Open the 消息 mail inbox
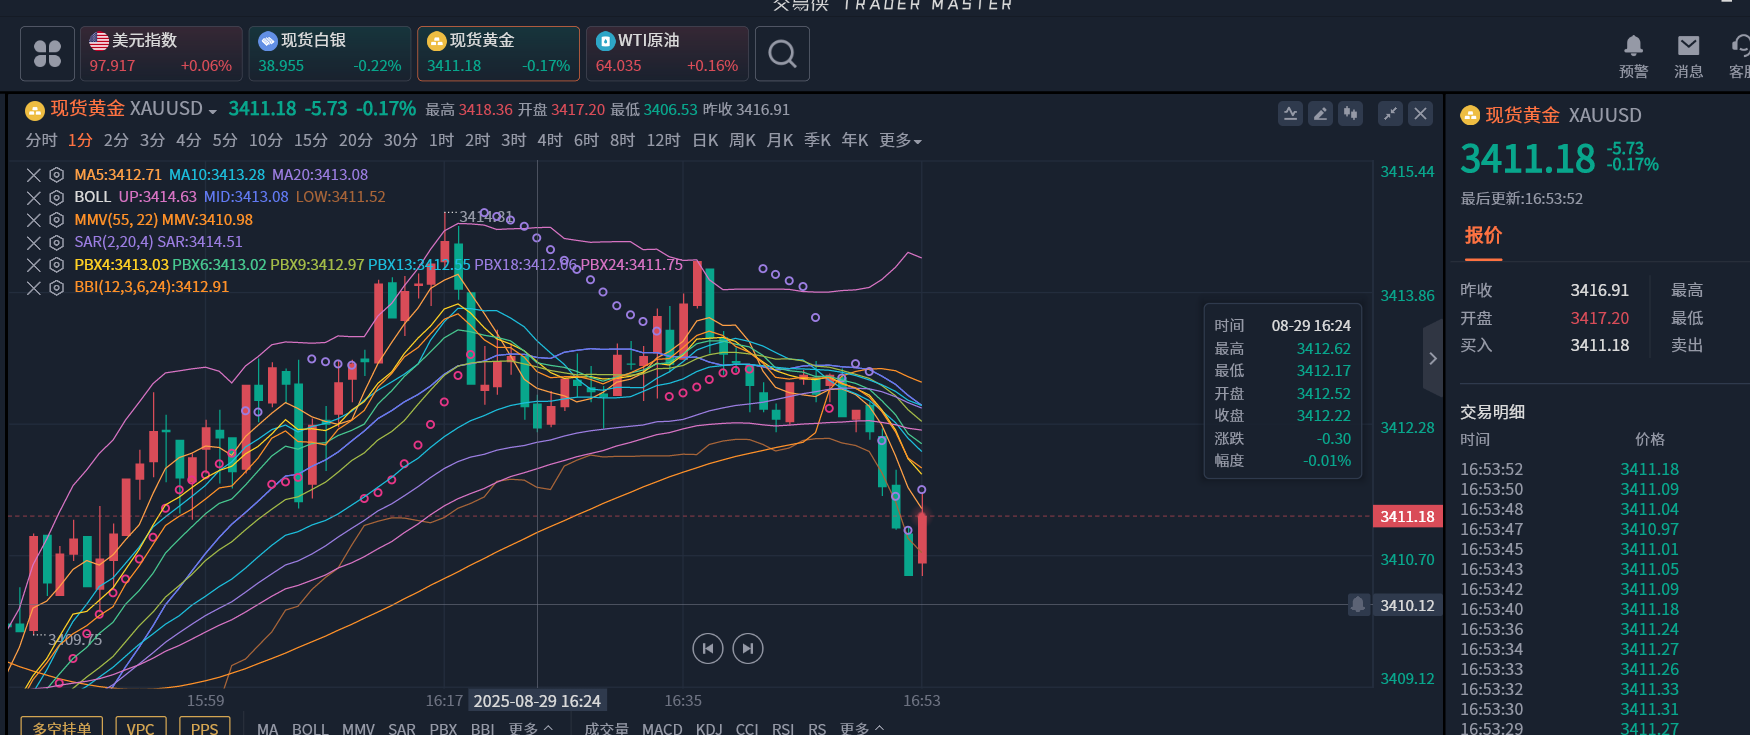The width and height of the screenshot is (1750, 735). 1688,56
